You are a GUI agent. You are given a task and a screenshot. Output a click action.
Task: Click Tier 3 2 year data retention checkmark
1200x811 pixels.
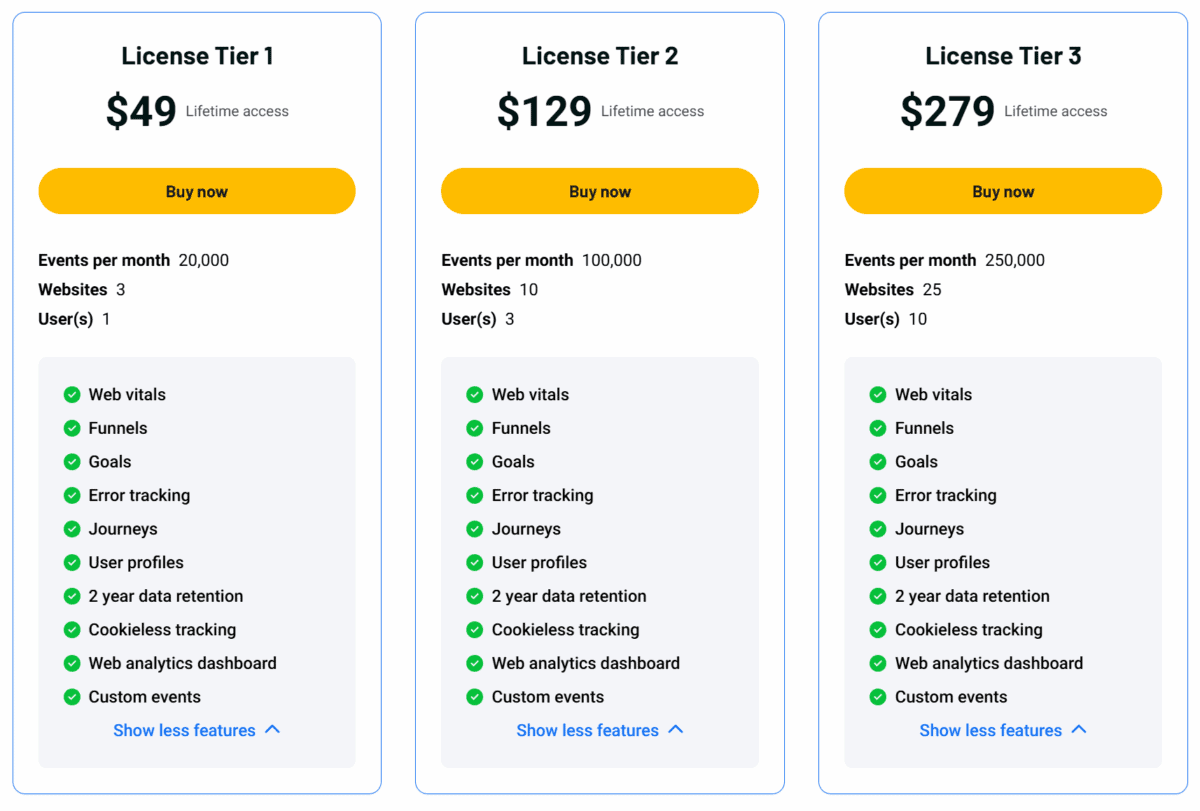[x=878, y=596]
